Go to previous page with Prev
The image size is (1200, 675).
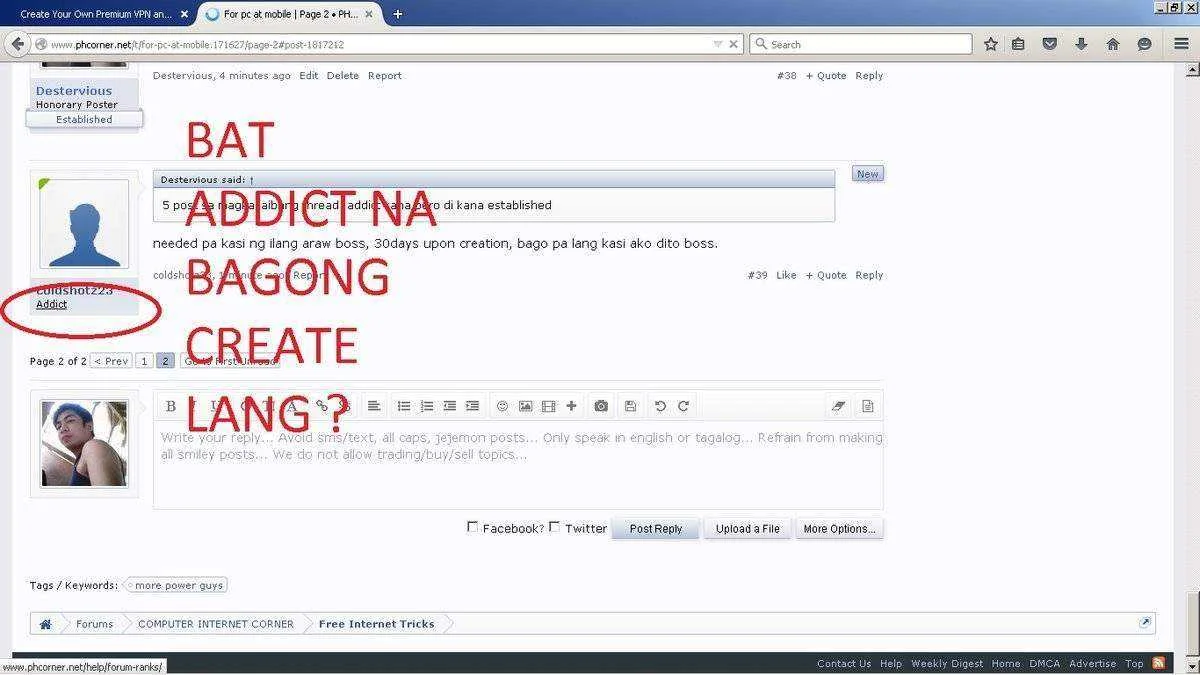pos(110,361)
